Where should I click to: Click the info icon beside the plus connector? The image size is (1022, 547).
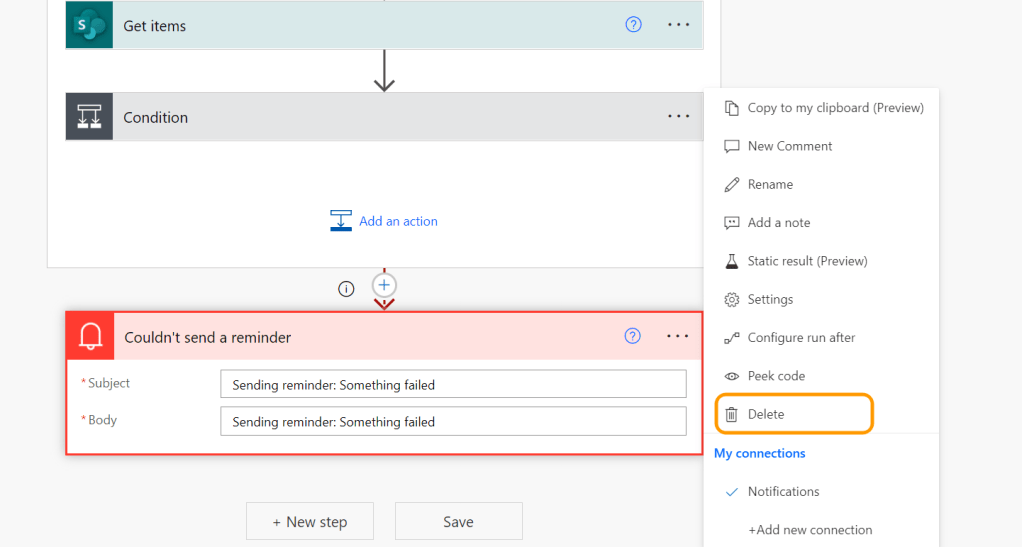(346, 289)
